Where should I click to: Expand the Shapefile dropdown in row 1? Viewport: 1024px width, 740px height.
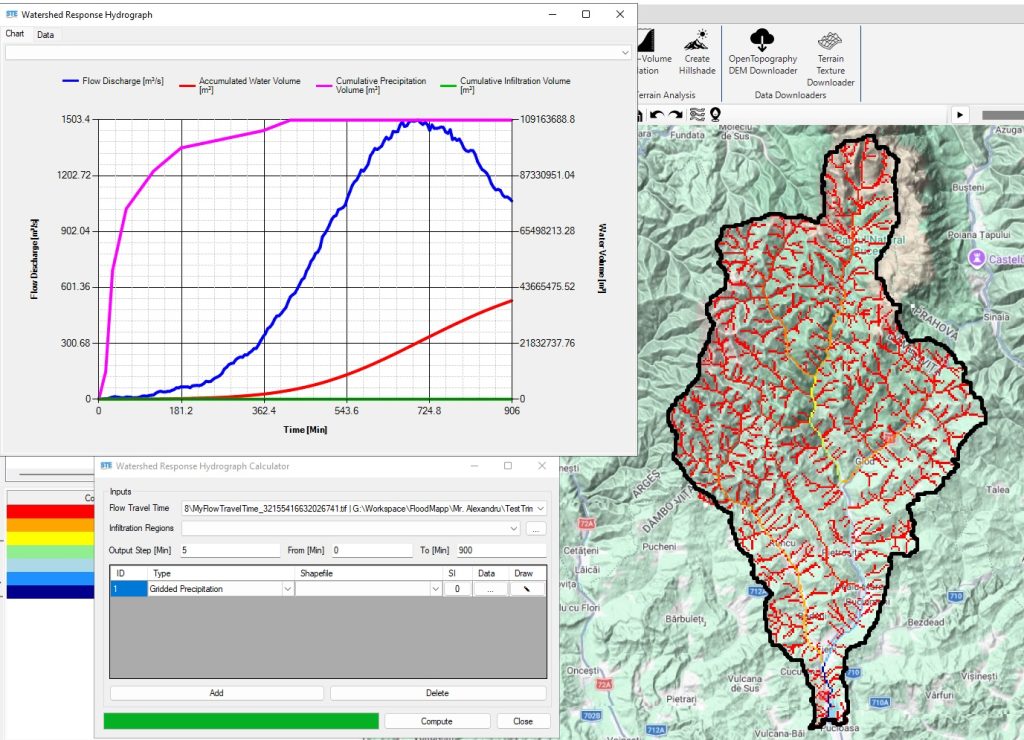coord(435,589)
